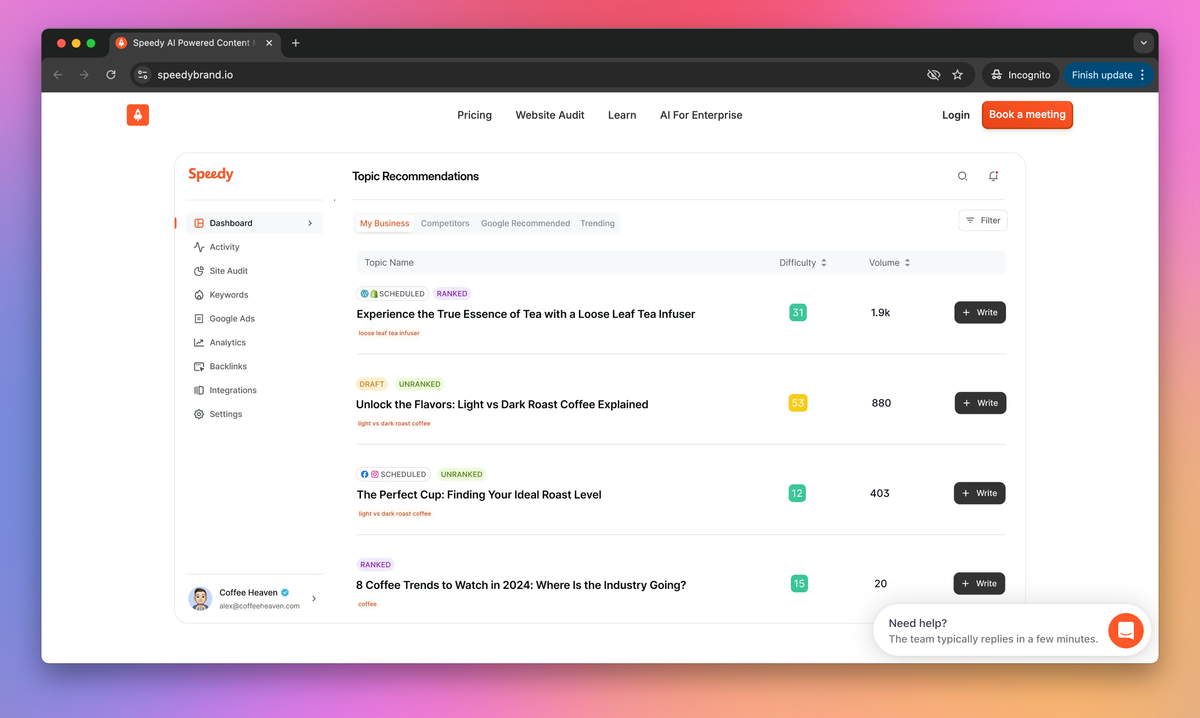Viewport: 1200px width, 718px height.
Task: Click the Speedy rocket logo icon
Action: (138, 115)
